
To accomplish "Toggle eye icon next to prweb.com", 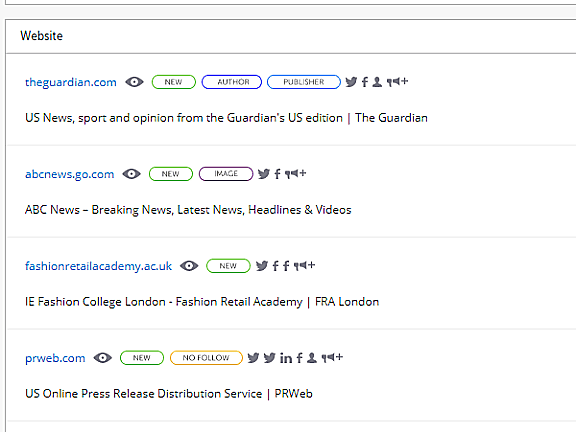I will coord(102,357).
